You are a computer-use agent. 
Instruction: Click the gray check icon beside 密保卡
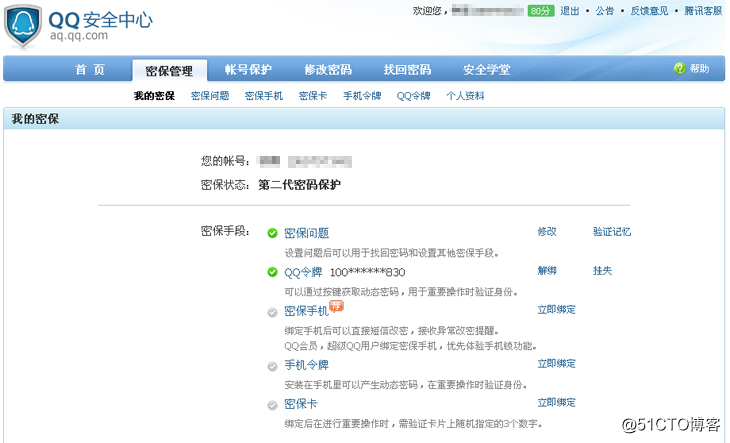click(x=272, y=405)
